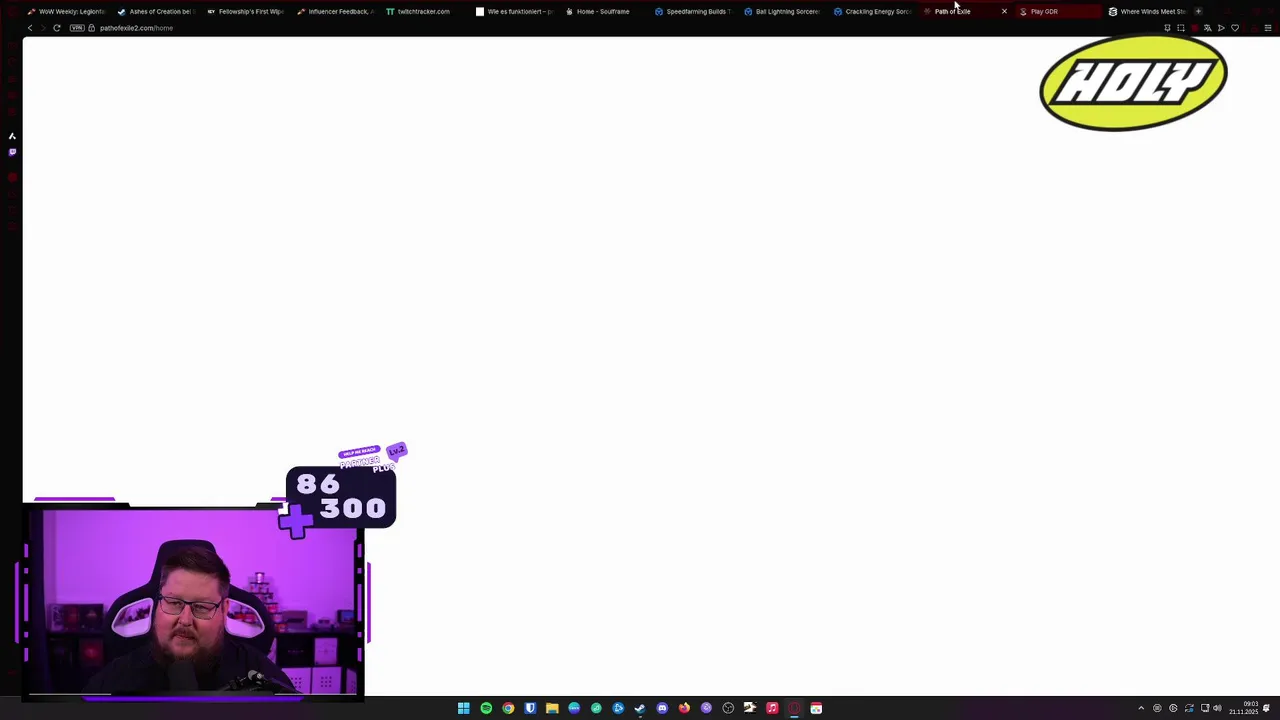Open the network icon in the tray
This screenshot has height=720, width=1280.
(x=1205, y=708)
